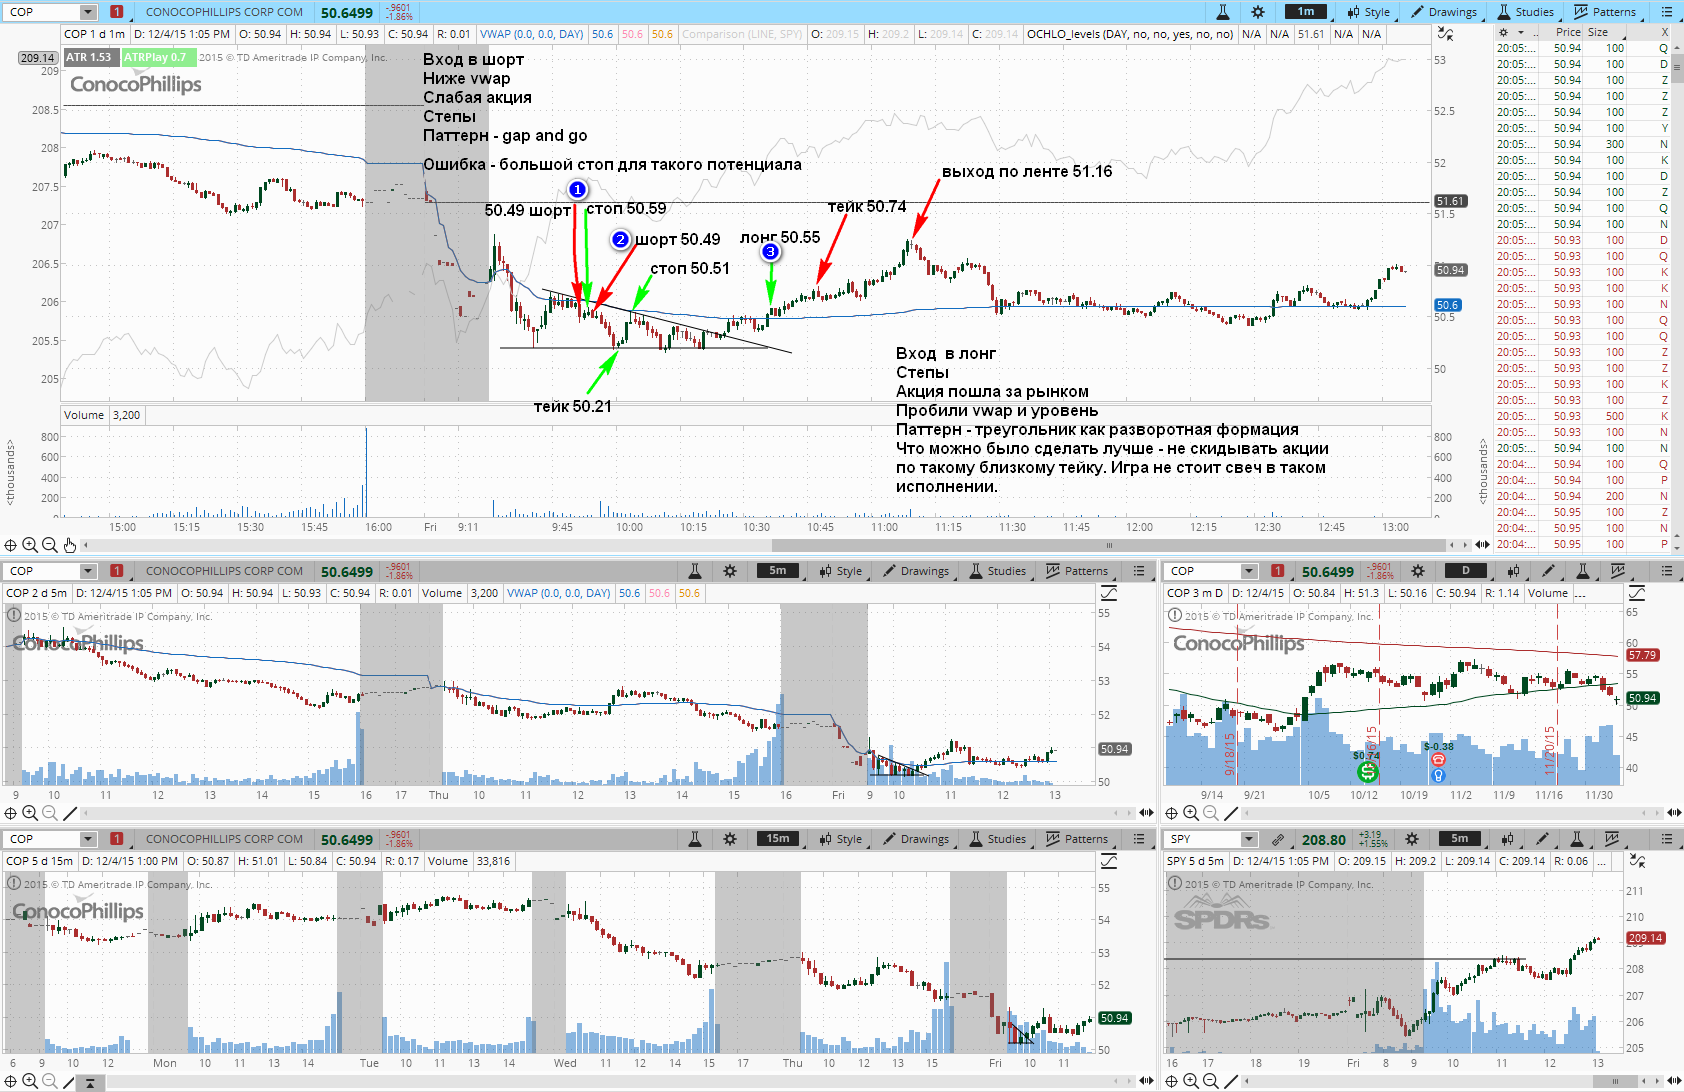Viewport: 1684px width, 1092px height.
Task: Zoom in with magnifier under 1m chart
Action: (30, 545)
